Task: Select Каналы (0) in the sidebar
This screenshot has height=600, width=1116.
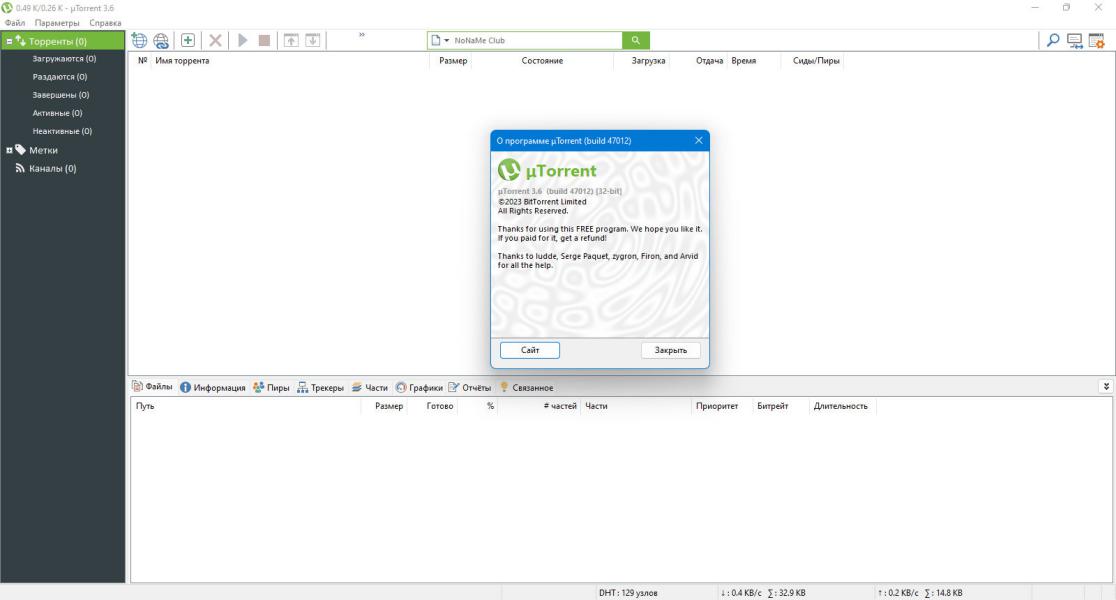Action: tap(53, 169)
